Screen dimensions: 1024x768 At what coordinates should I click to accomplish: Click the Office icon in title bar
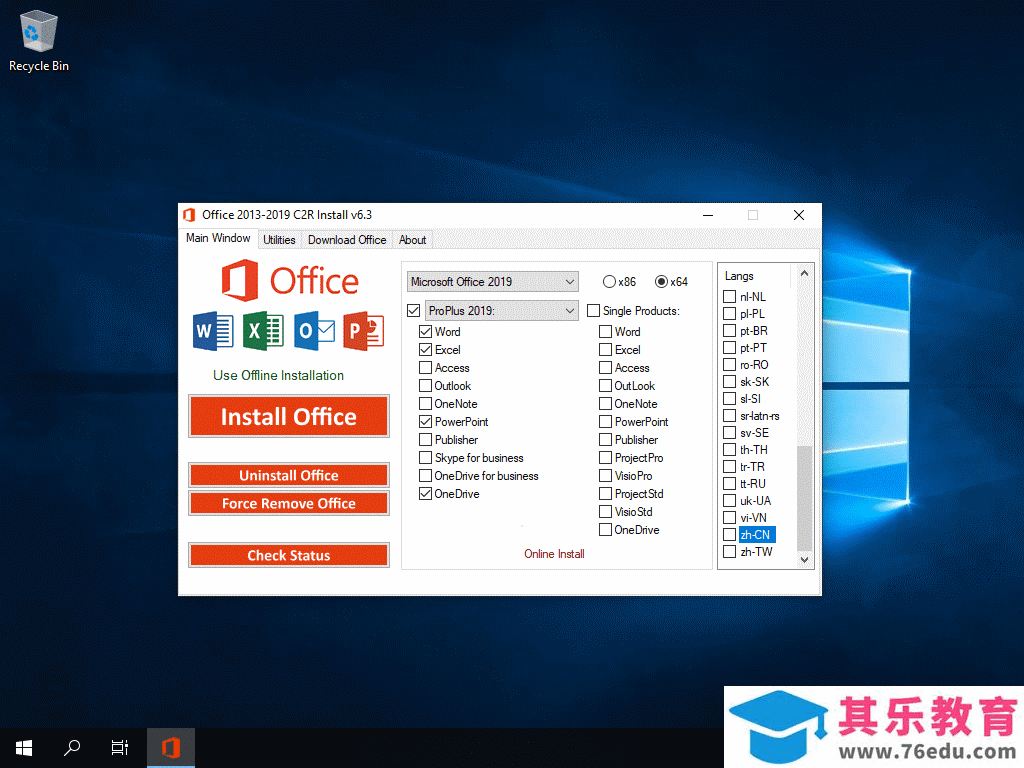click(x=189, y=215)
